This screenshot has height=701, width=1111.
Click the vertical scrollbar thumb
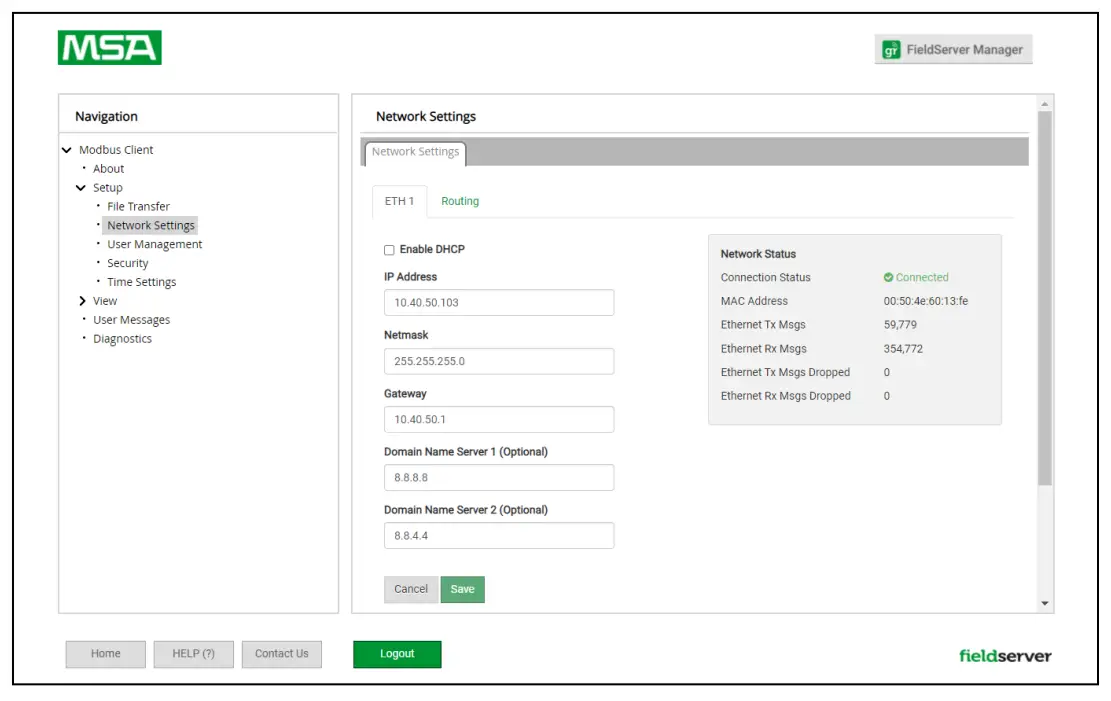coord(1044,298)
